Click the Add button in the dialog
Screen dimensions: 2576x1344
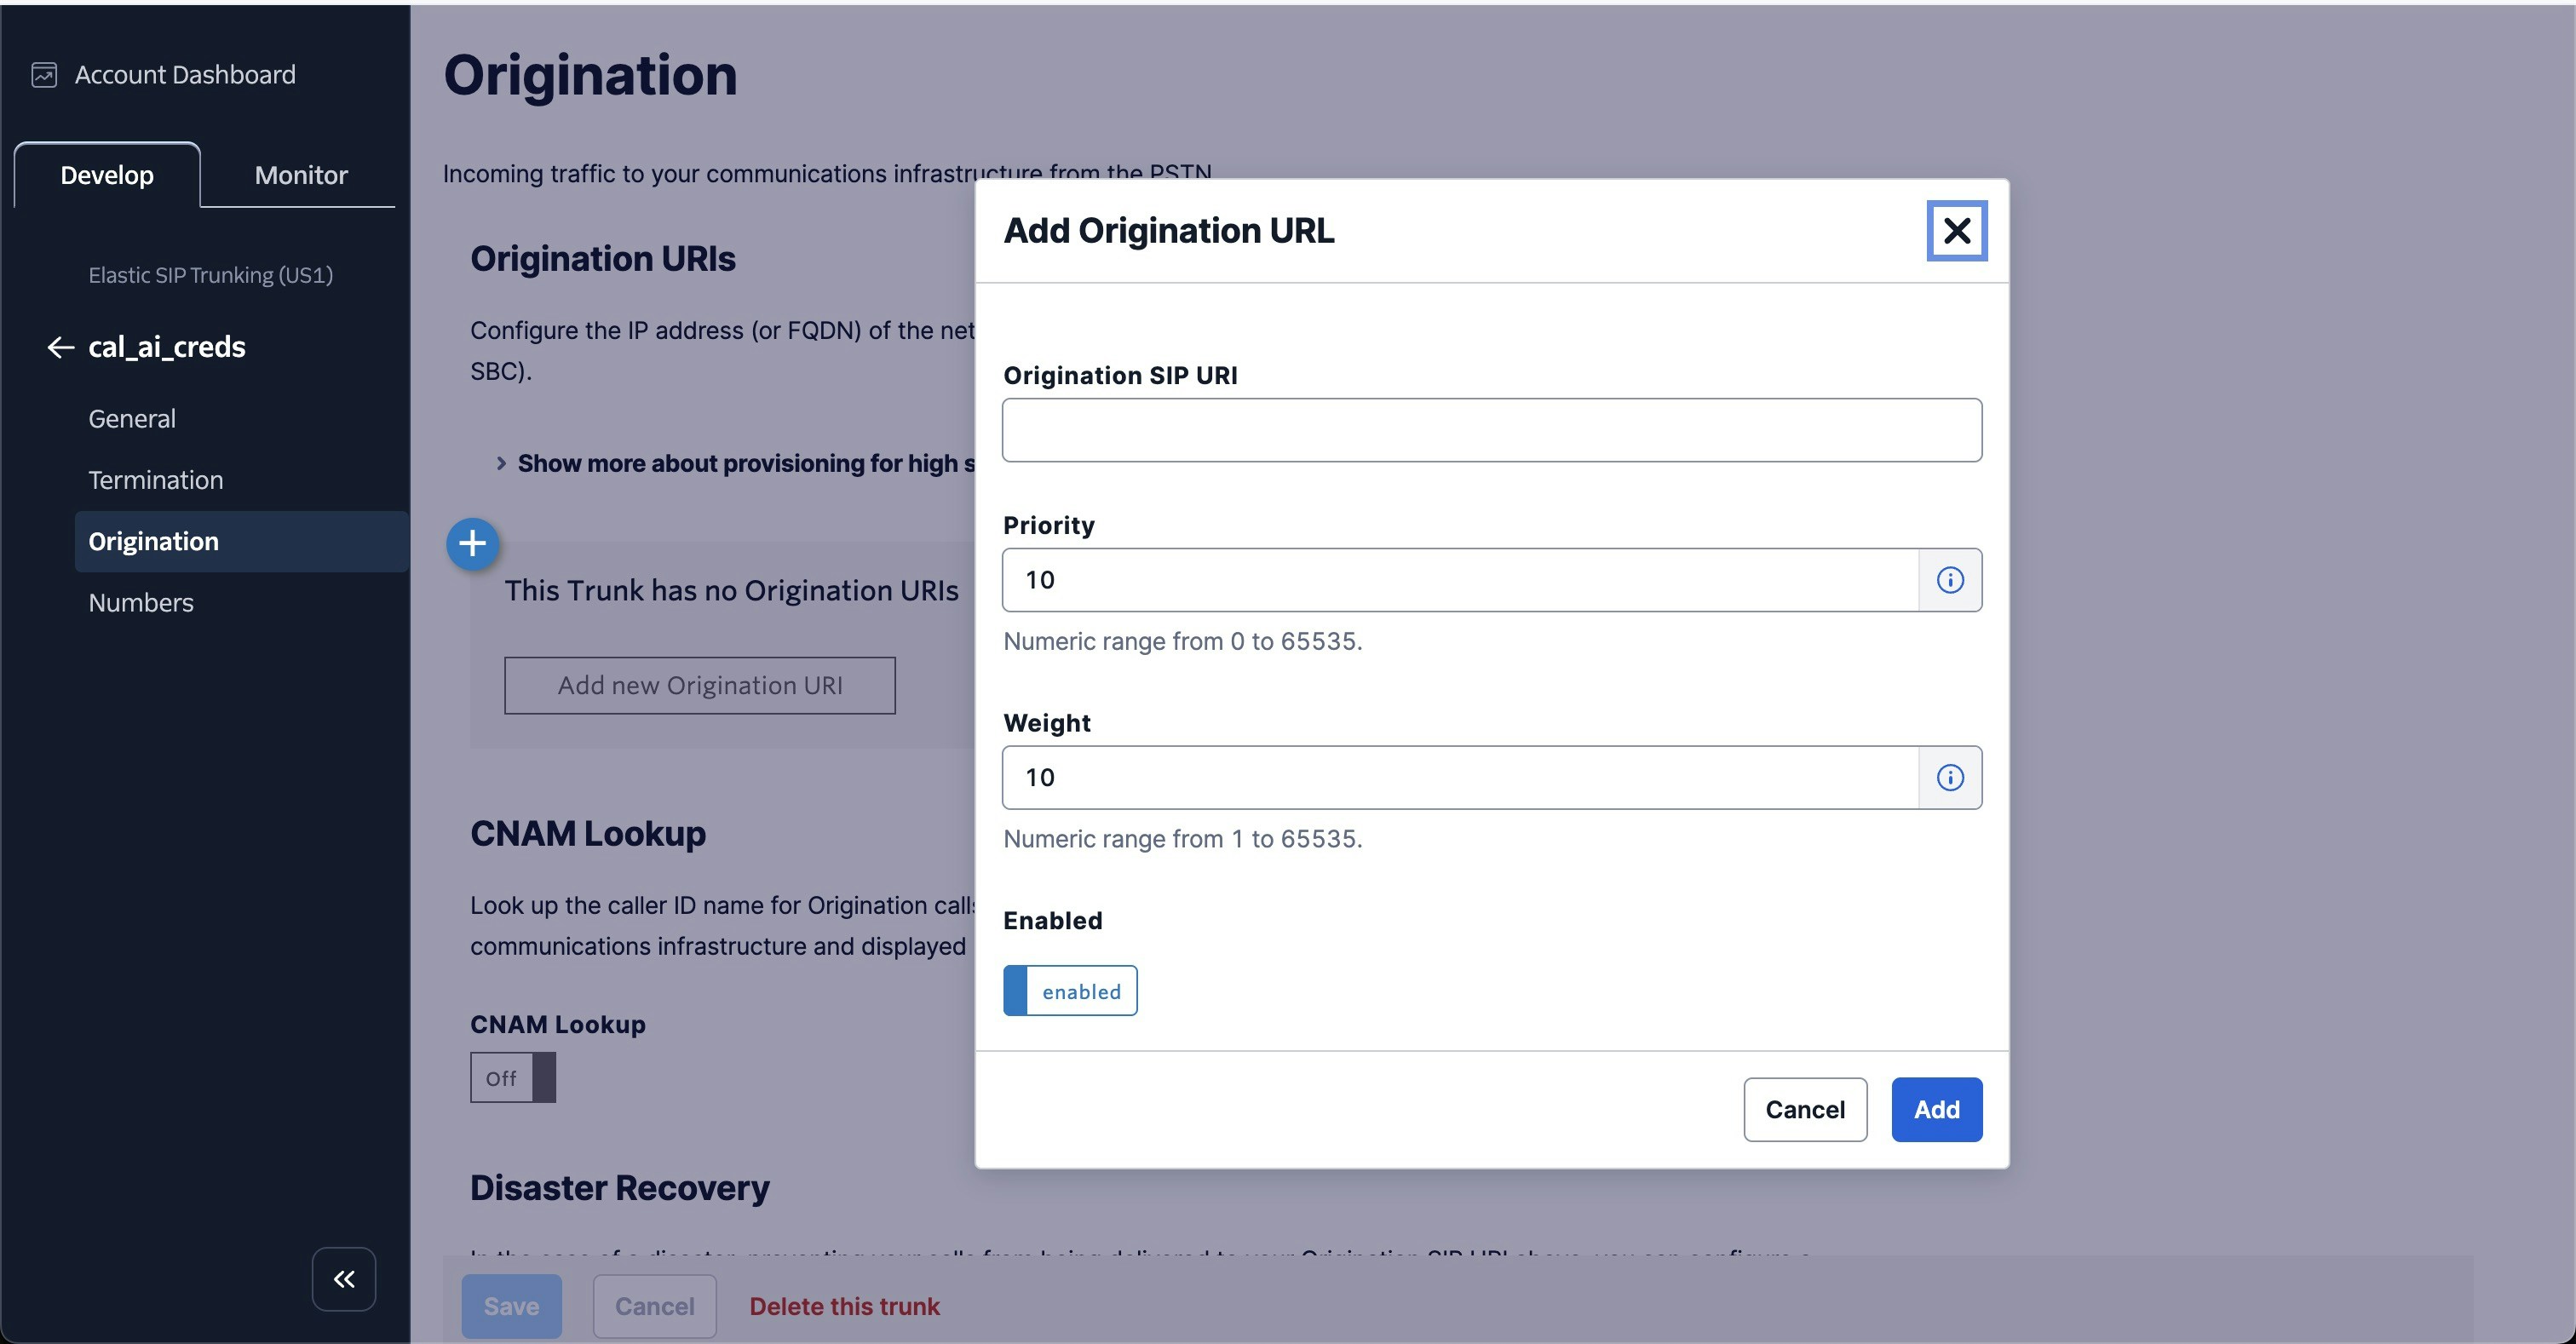tap(1936, 1109)
